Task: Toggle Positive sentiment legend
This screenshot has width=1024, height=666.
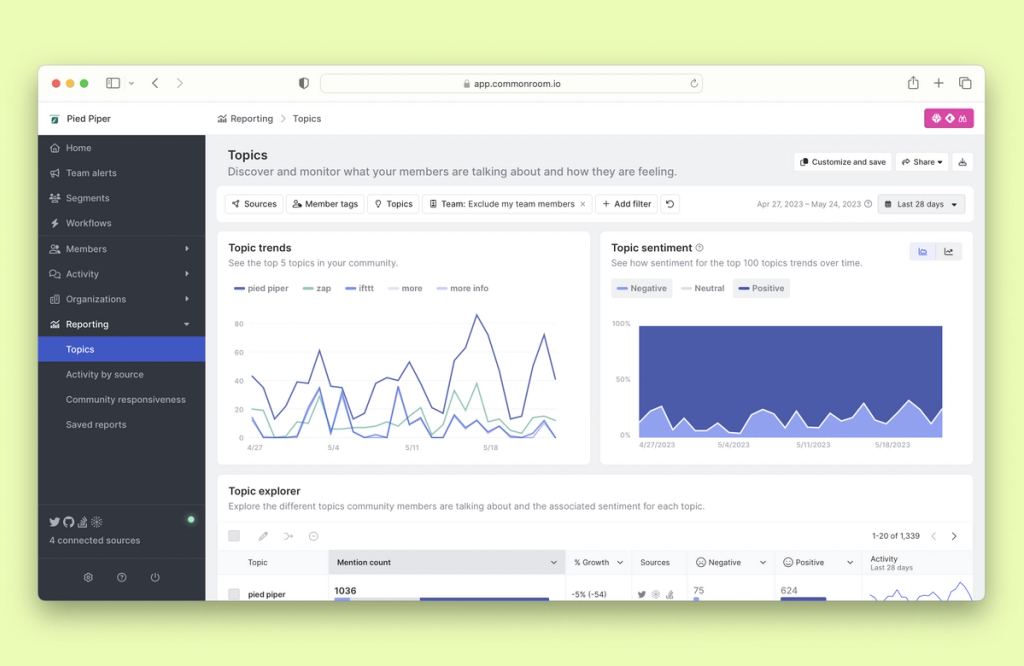Action: point(761,288)
